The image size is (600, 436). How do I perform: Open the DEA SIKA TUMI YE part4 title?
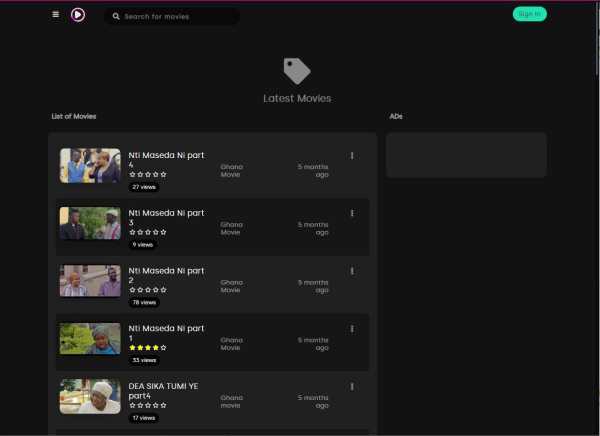(x=163, y=391)
